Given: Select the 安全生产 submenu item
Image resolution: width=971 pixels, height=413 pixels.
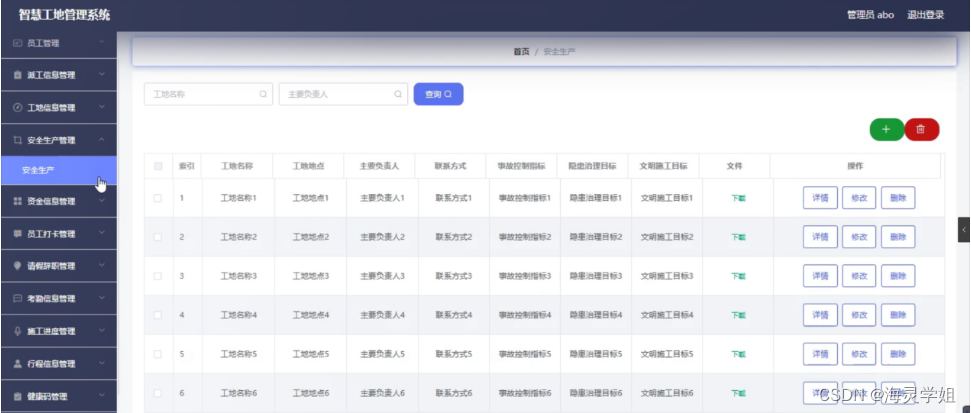Looking at the screenshot, I should (58, 170).
